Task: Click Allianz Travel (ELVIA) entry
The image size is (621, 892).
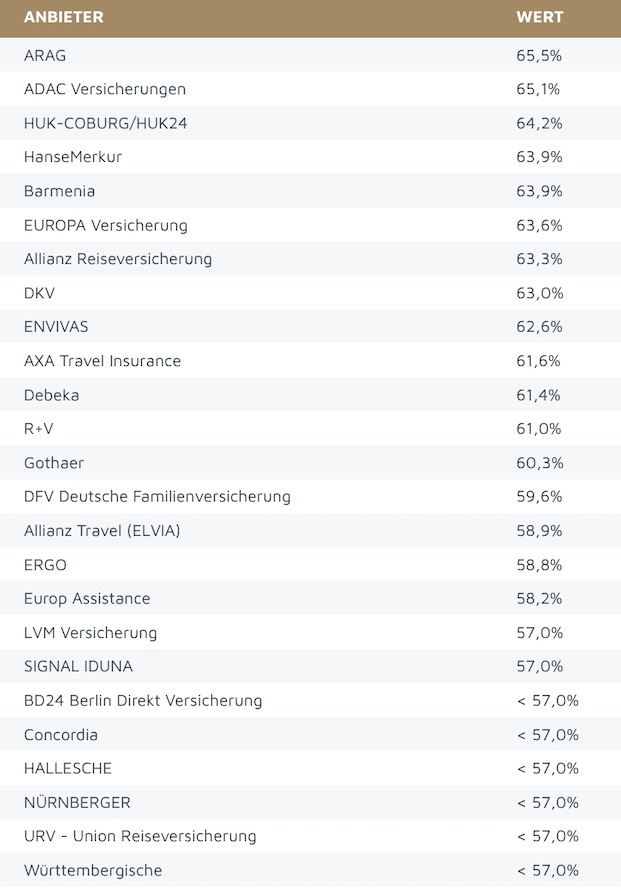Action: pos(102,531)
